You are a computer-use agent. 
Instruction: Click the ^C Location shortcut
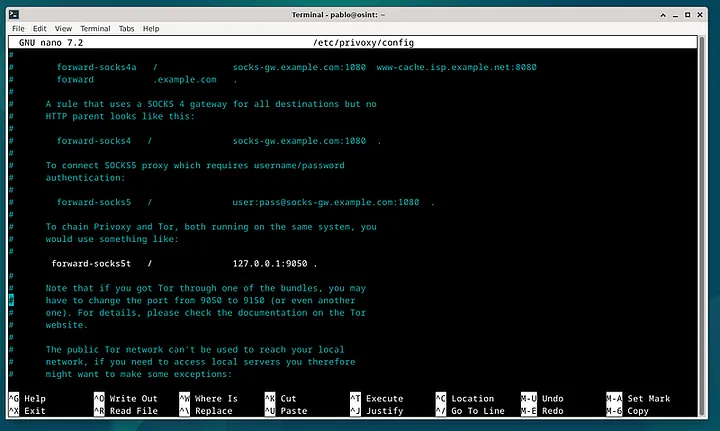464,398
